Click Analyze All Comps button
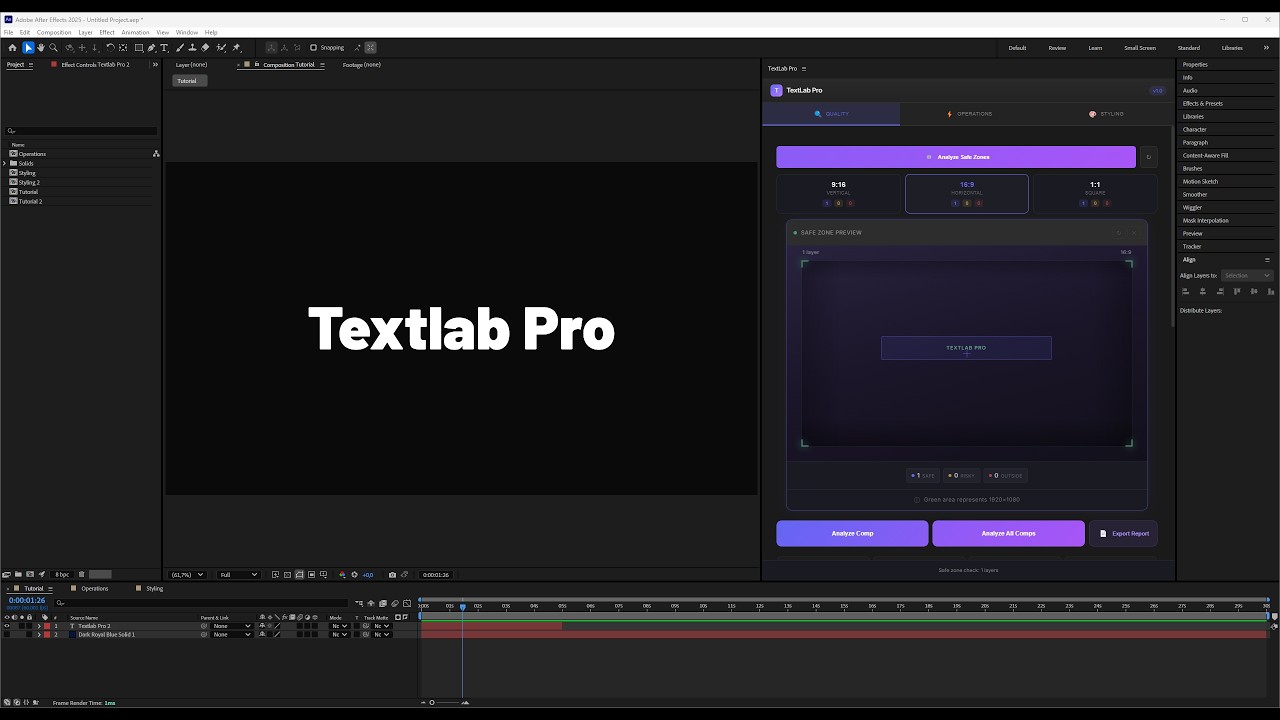 1008,533
